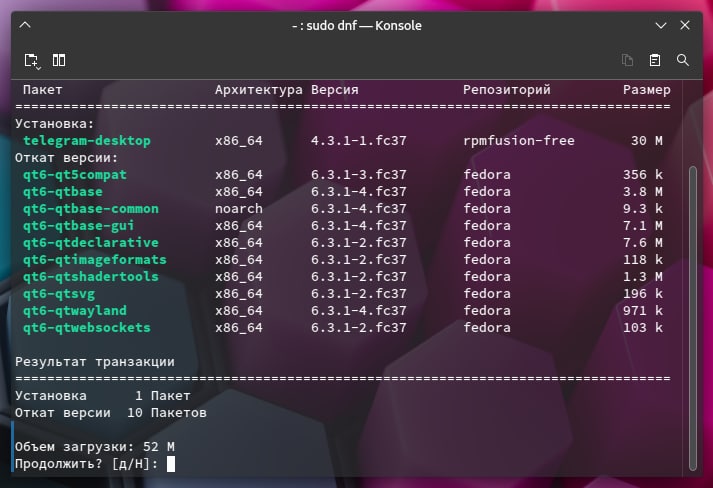Viewport: 713px width, 488px height.
Task: Click the 30 M size value
Action: point(647,141)
